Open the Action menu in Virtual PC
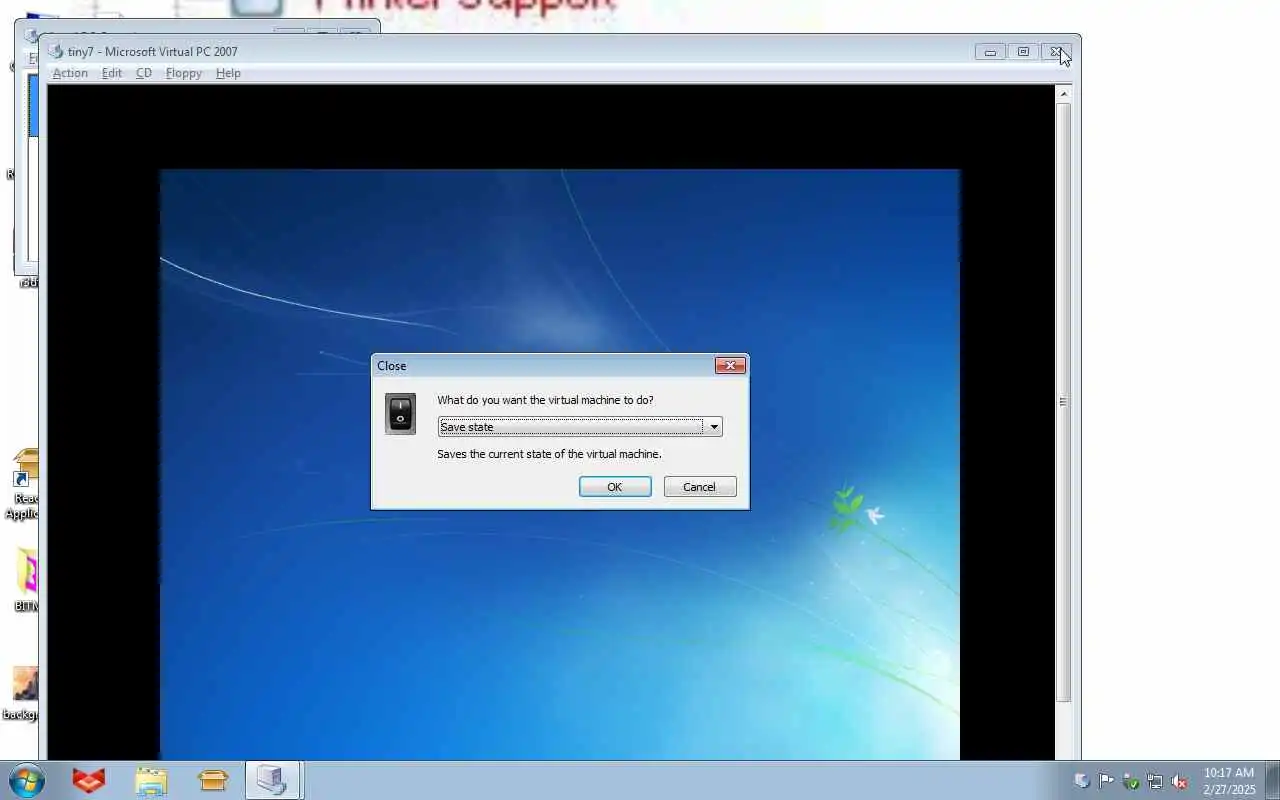The width and height of the screenshot is (1280, 800). coord(70,73)
